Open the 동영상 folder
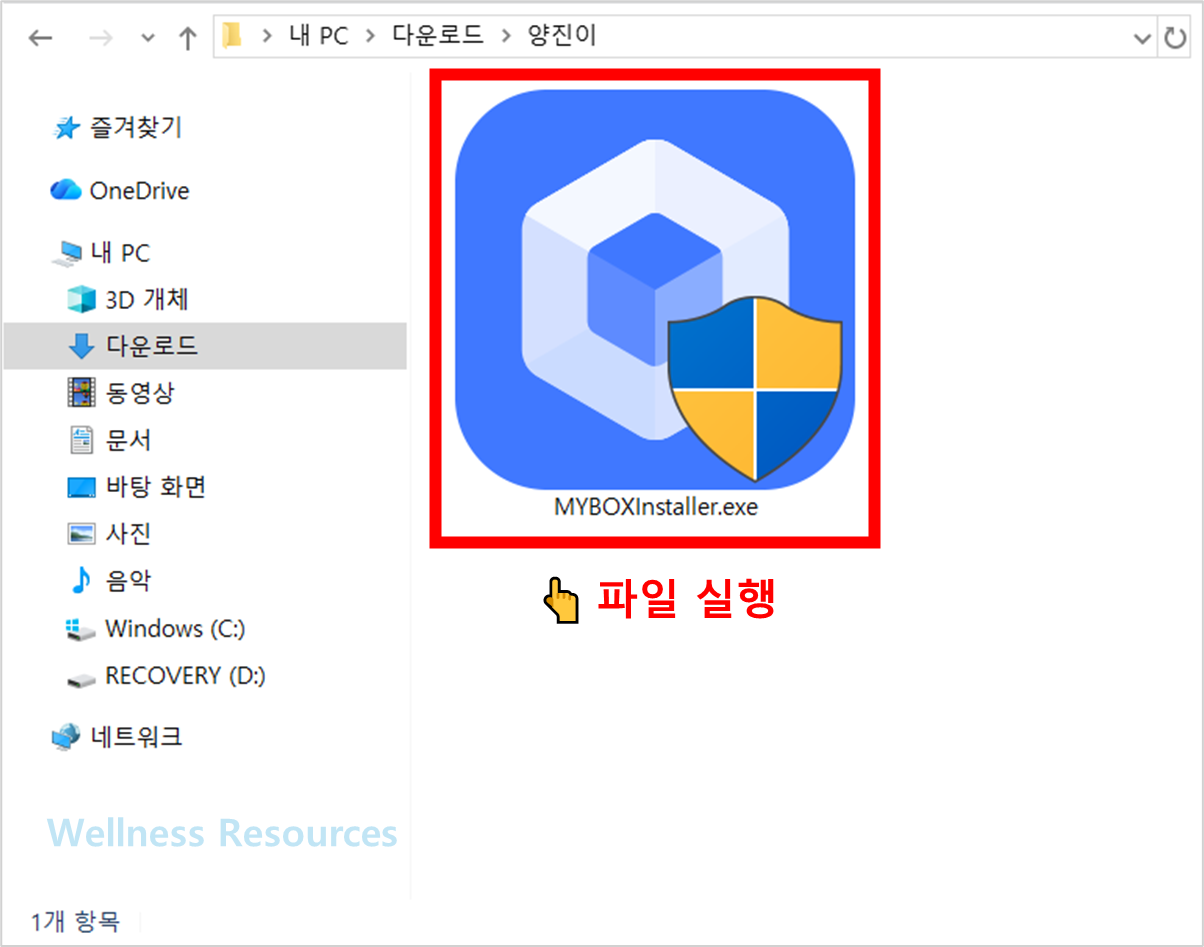 [x=120, y=393]
